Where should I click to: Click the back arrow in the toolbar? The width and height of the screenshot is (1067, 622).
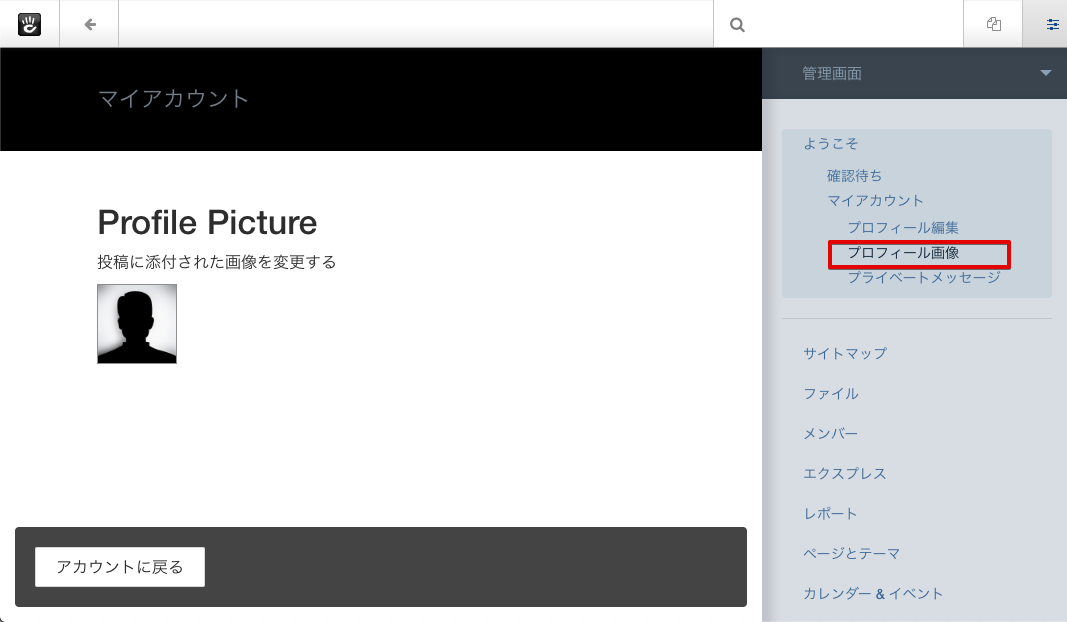pos(88,23)
